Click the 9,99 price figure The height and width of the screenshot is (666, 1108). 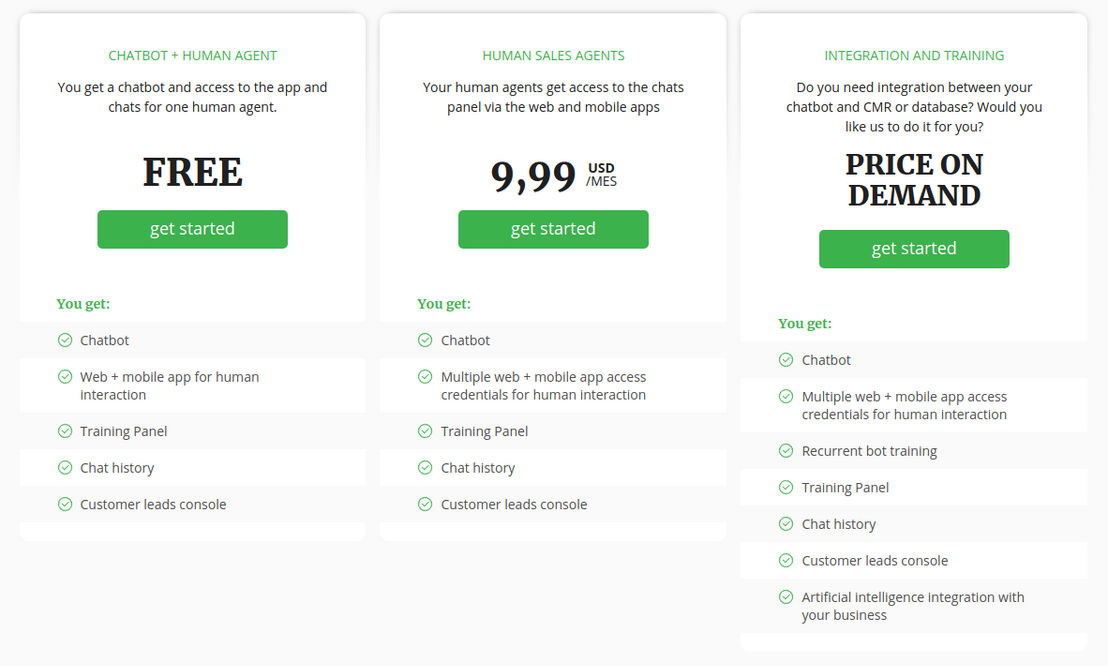coord(534,176)
